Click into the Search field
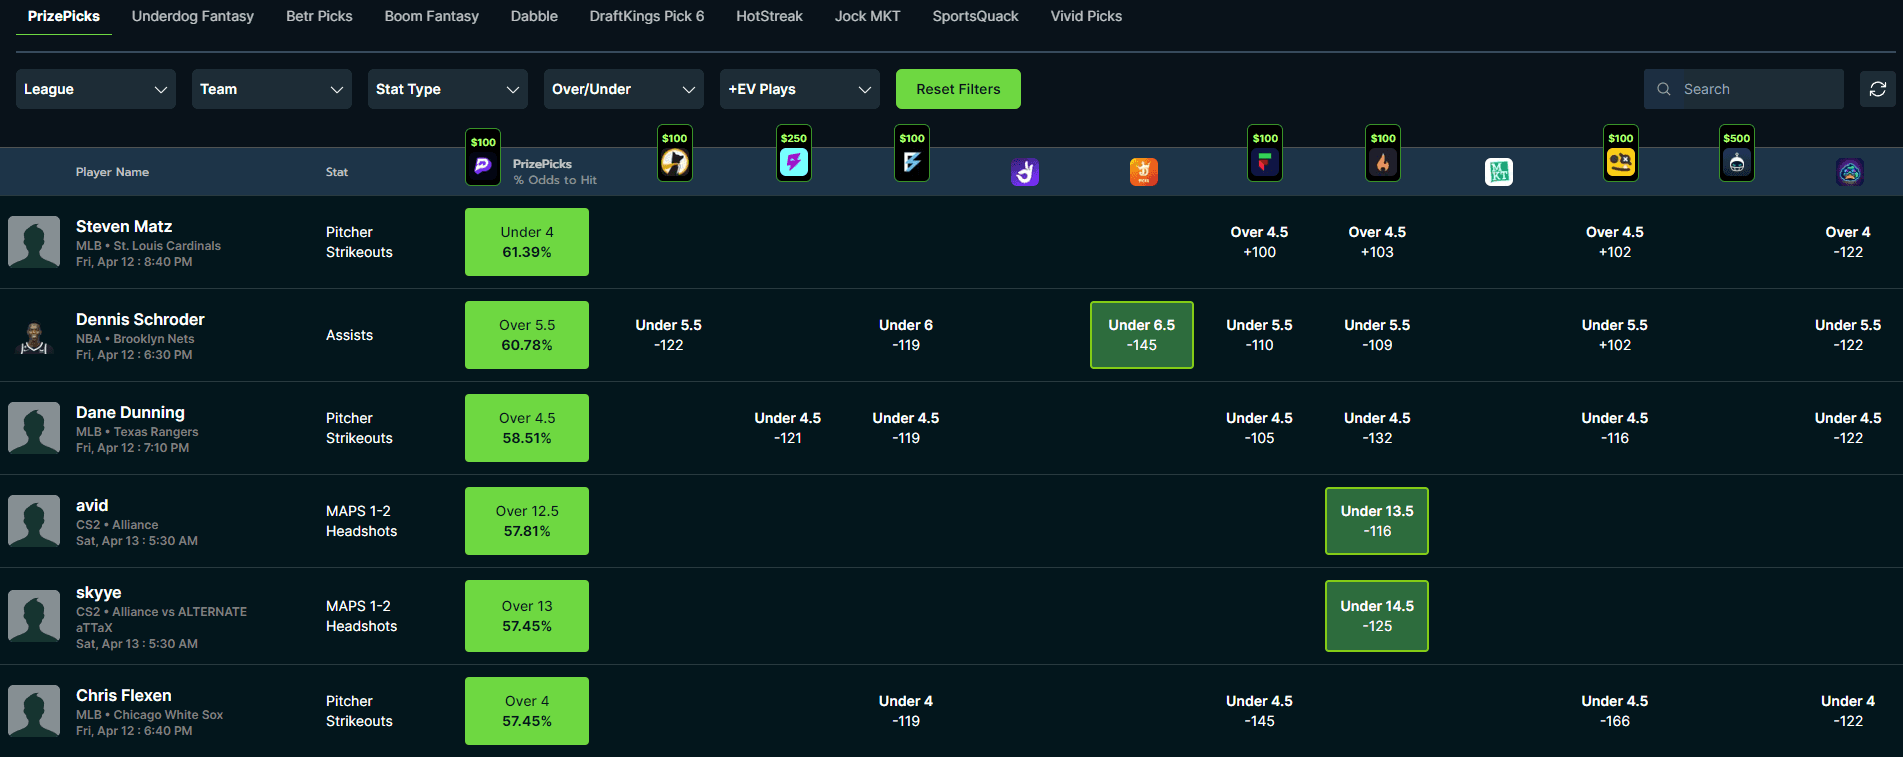The width and height of the screenshot is (1903, 757). coord(1755,89)
